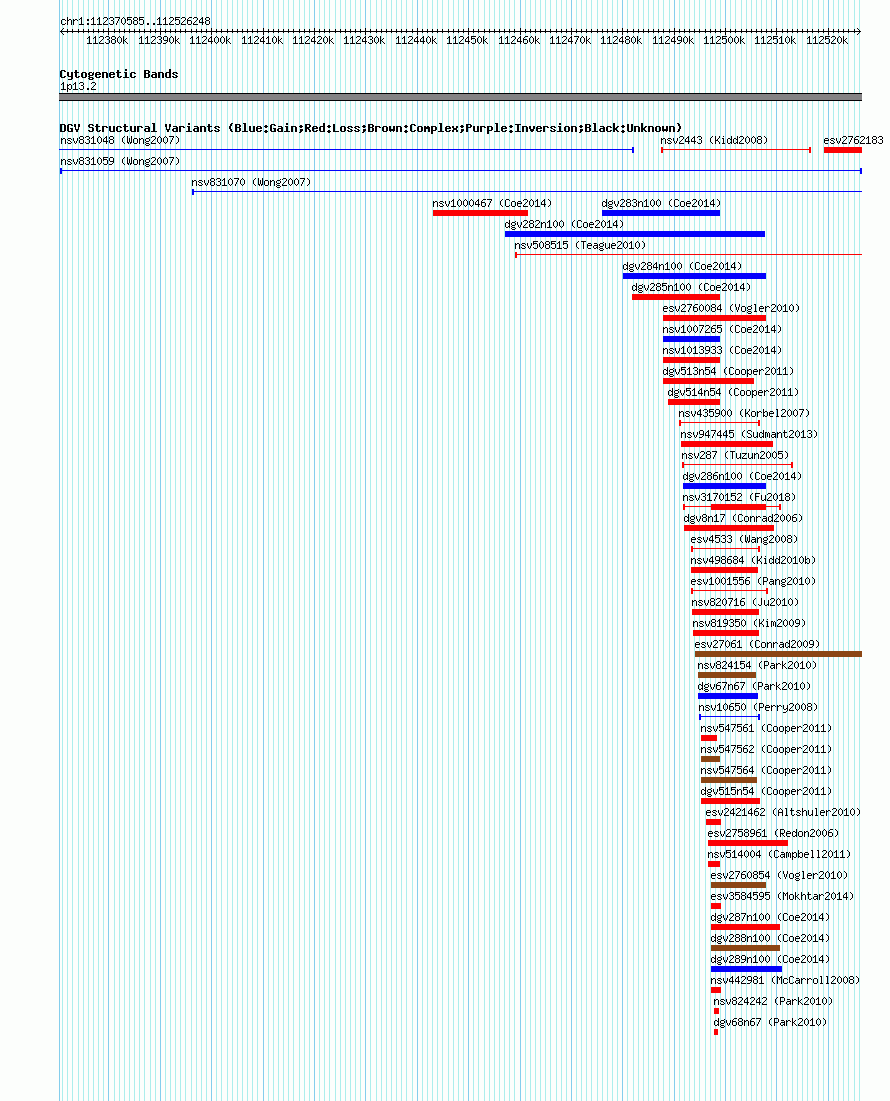Image resolution: width=890 pixels, height=1101 pixels.
Task: Select nsv1013933 (Coe2014) label
Action: point(722,350)
